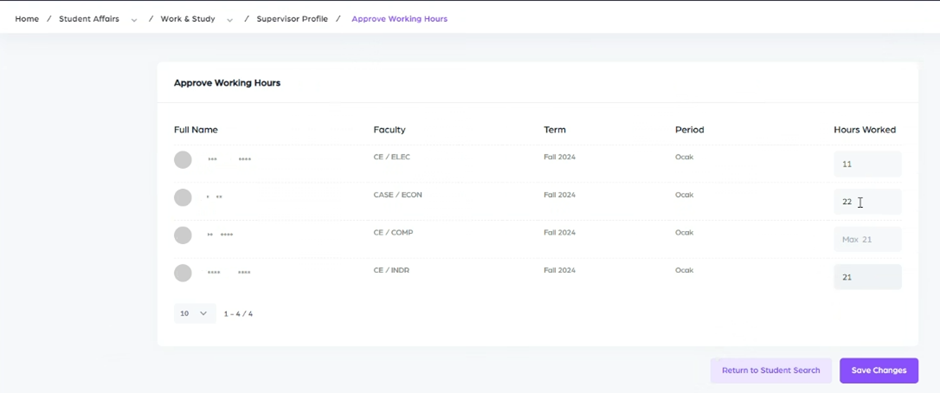Sort by the Full Name column header
Image resolution: width=940 pixels, height=393 pixels.
196,129
